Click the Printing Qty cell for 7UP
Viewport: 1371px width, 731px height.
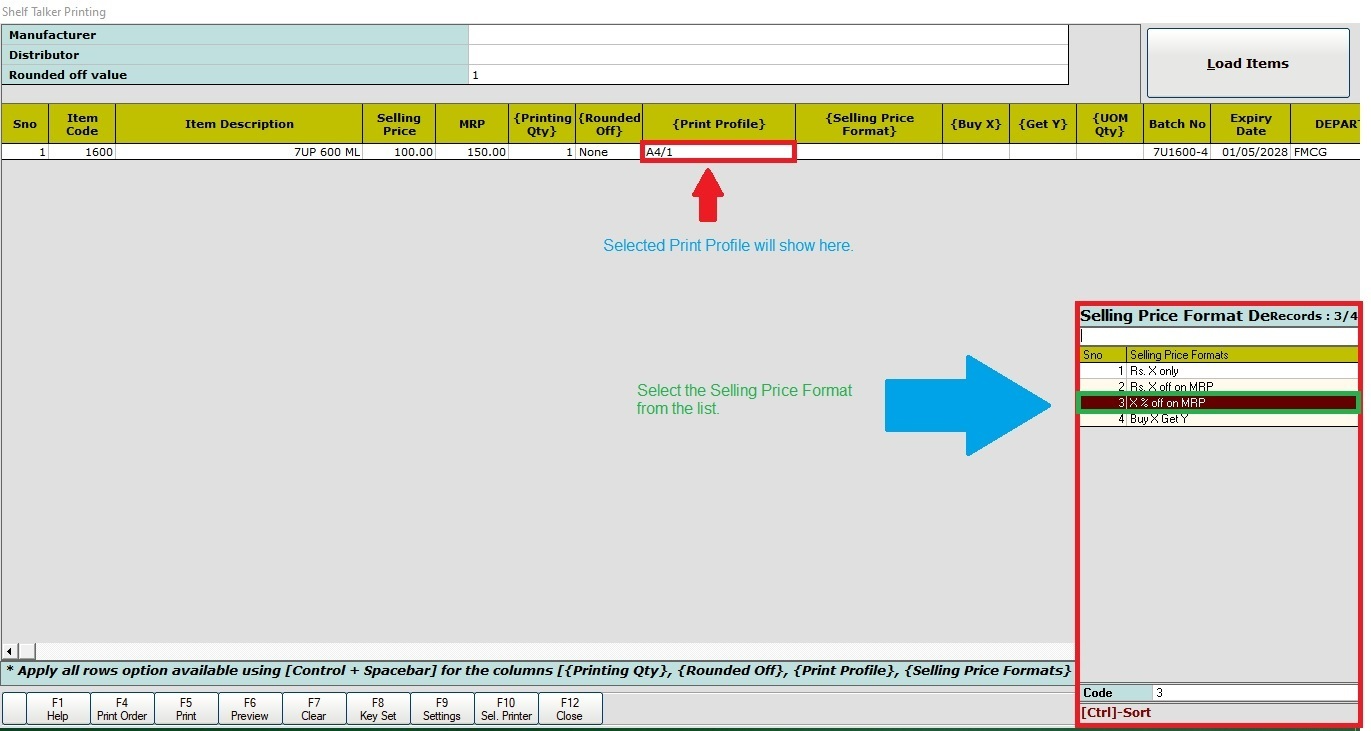[542, 152]
